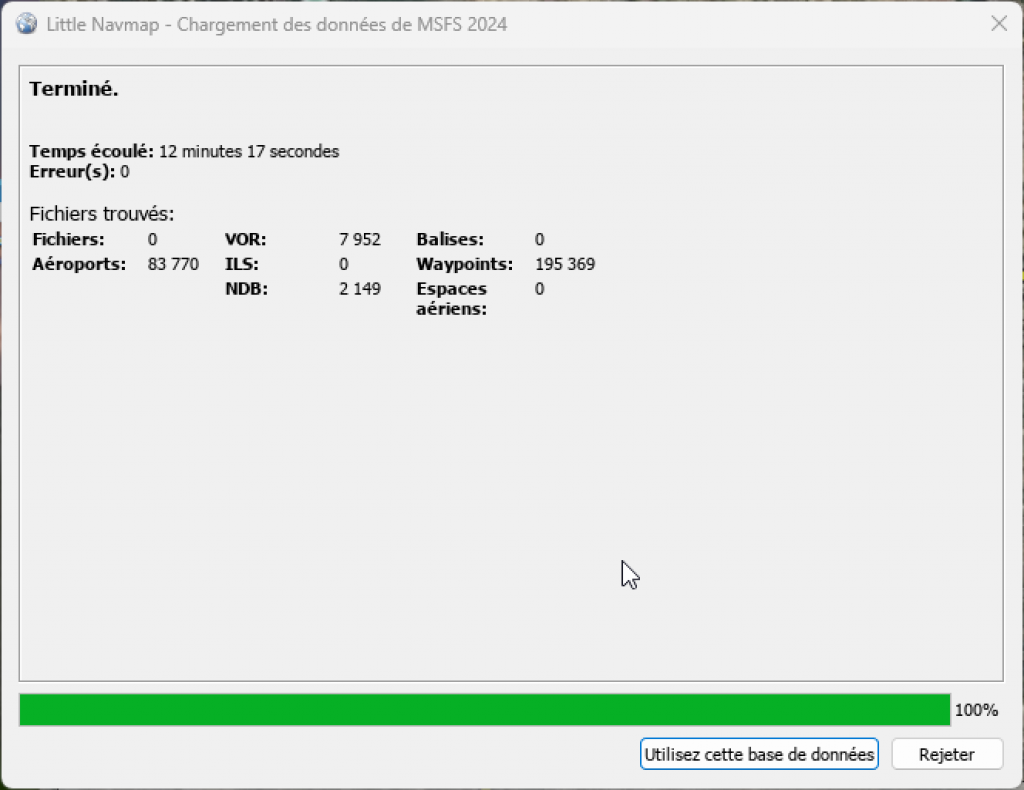The image size is (1024, 790).
Task: Click the Little Navmap globe icon
Action: click(x=27, y=24)
